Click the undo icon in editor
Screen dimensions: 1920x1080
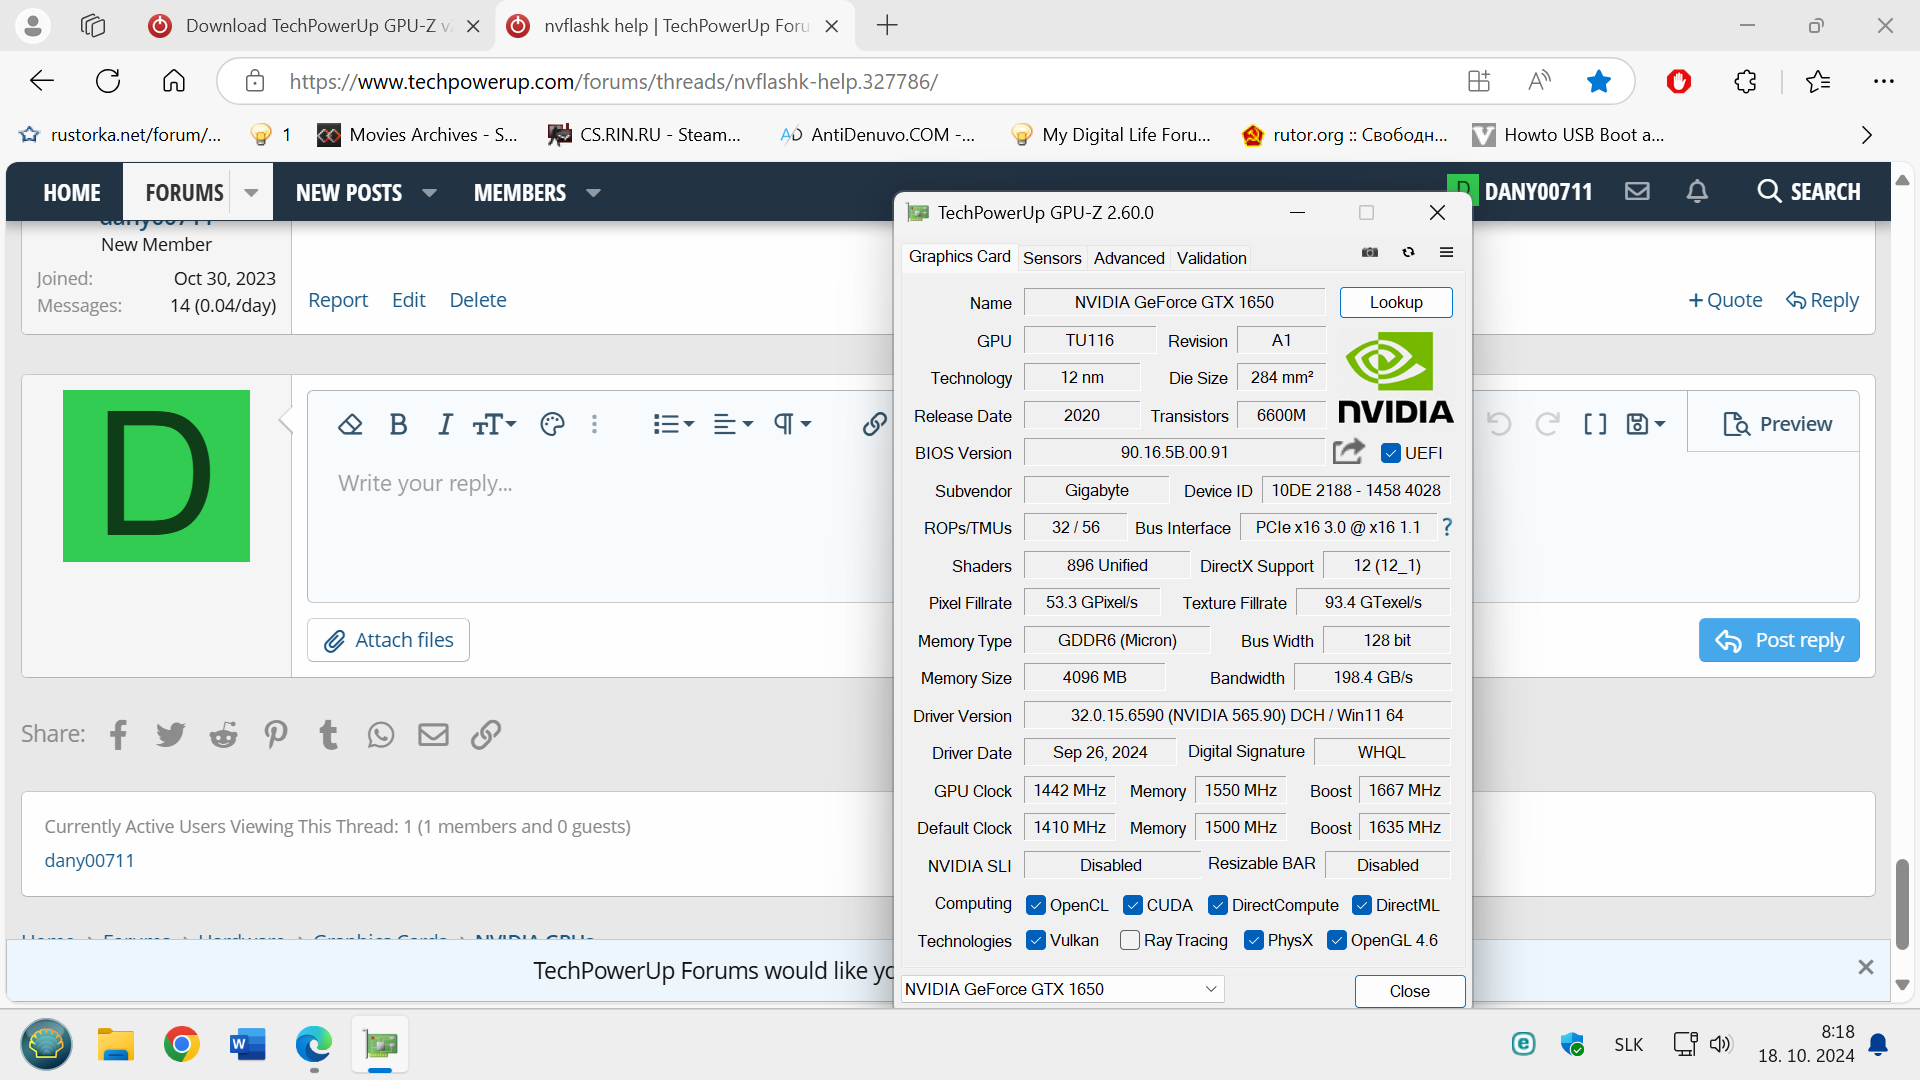(1498, 424)
